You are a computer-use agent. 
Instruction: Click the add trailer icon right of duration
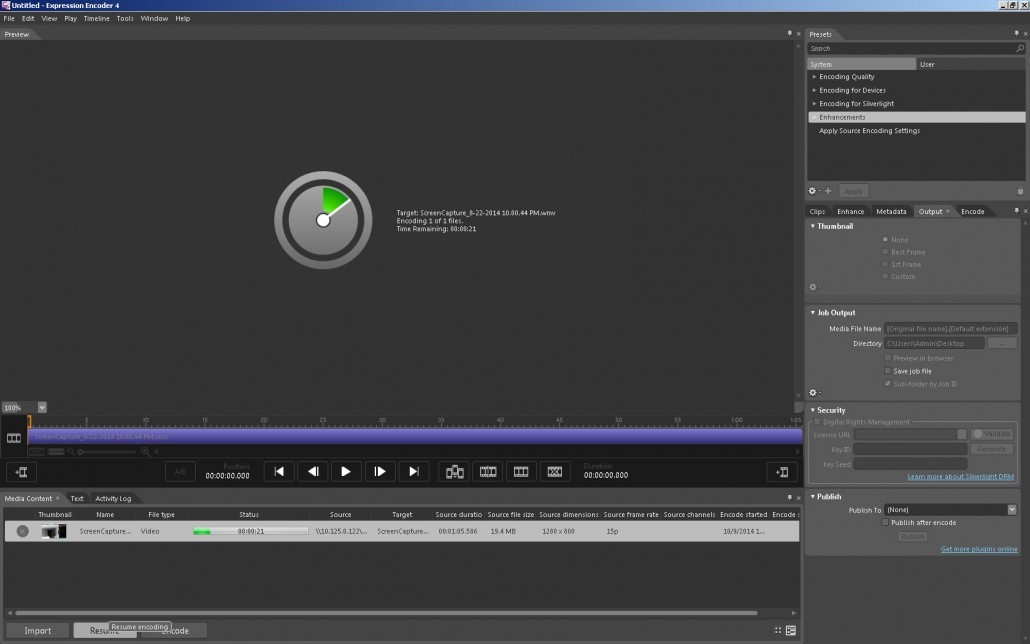click(x=782, y=472)
